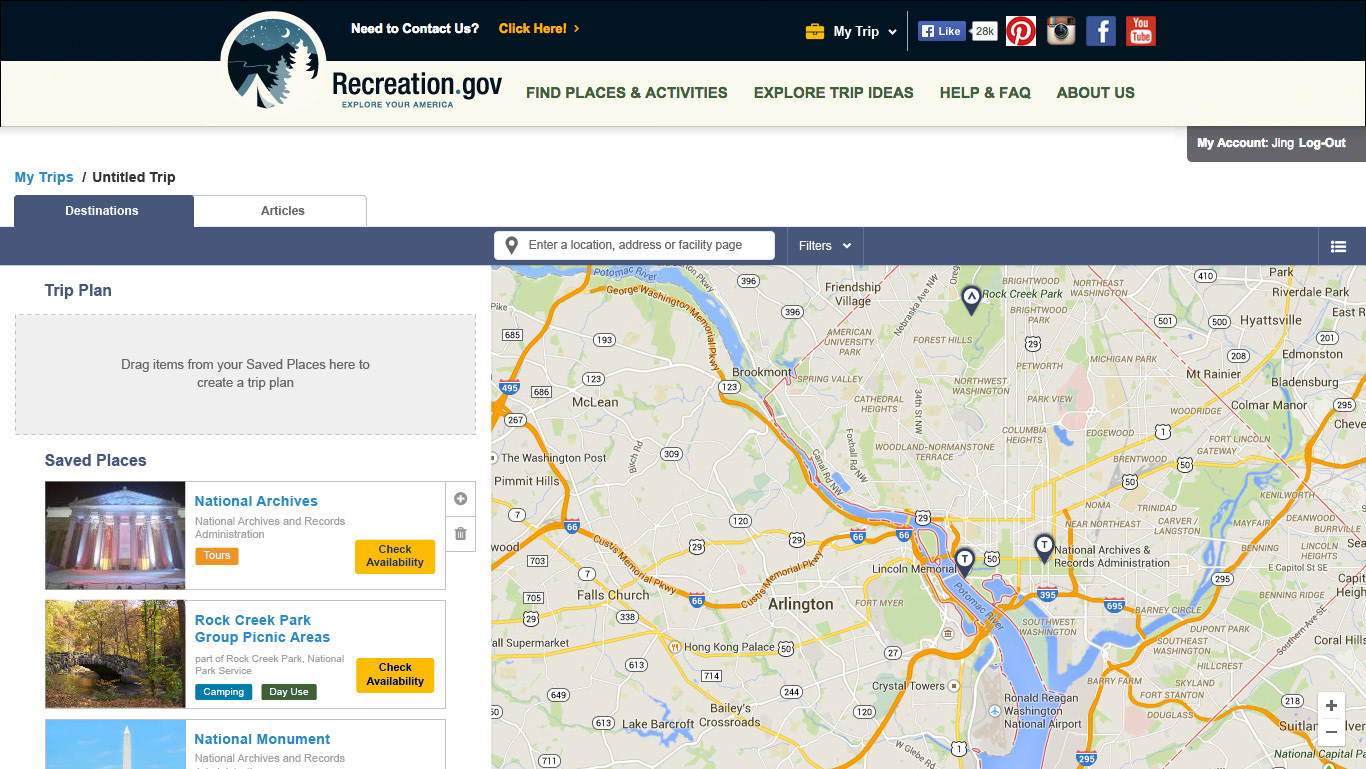The image size is (1366, 769).
Task: Open Rock Creek Park Group Picnic Areas link
Action: (262, 629)
